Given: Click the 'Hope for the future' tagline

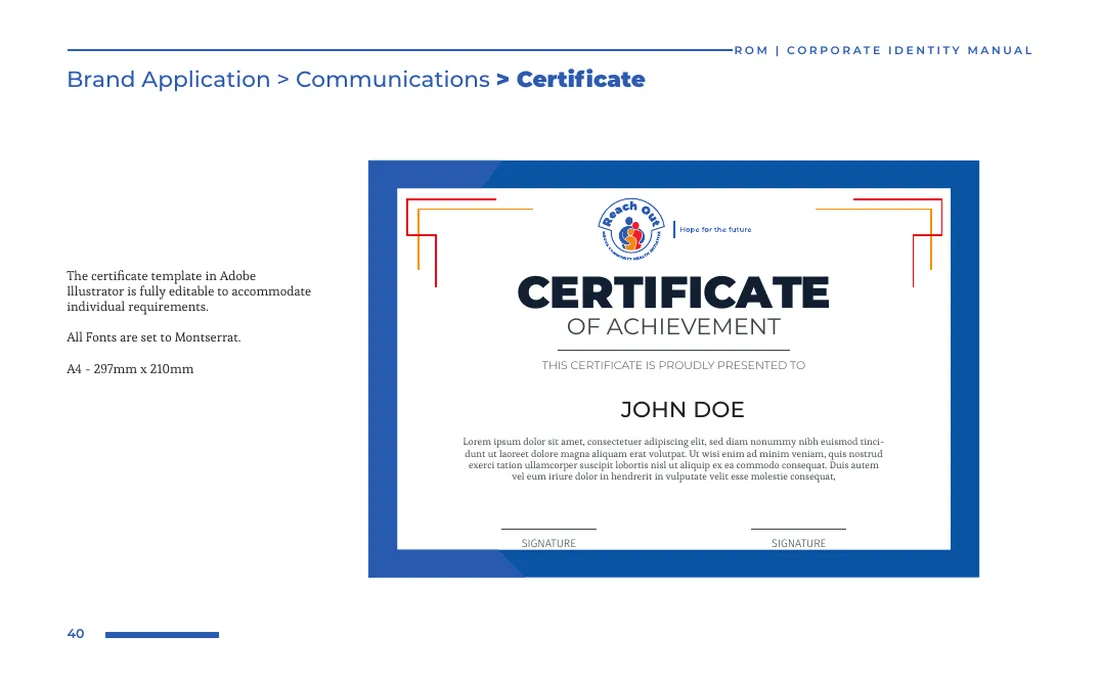Looking at the screenshot, I should pos(715,229).
